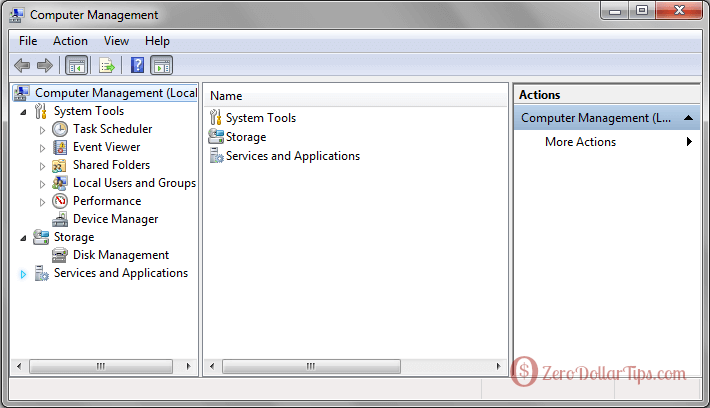Select Task Scheduler text in tree
The height and width of the screenshot is (408, 710).
pos(113,129)
